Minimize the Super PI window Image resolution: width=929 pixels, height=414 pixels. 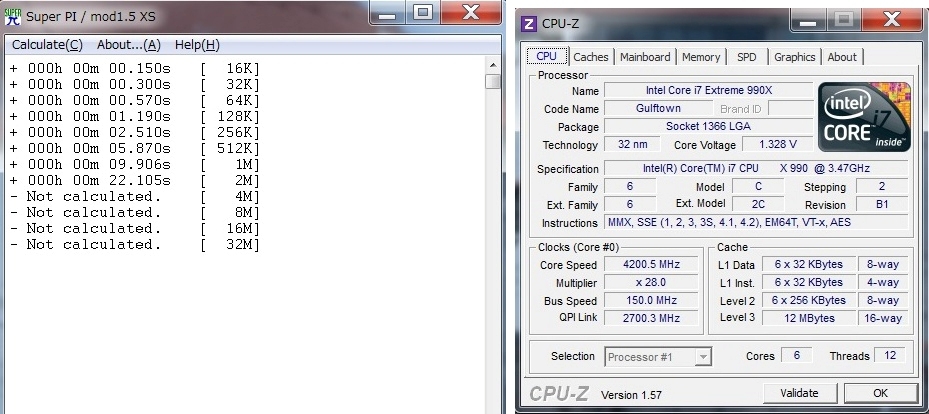tap(387, 13)
